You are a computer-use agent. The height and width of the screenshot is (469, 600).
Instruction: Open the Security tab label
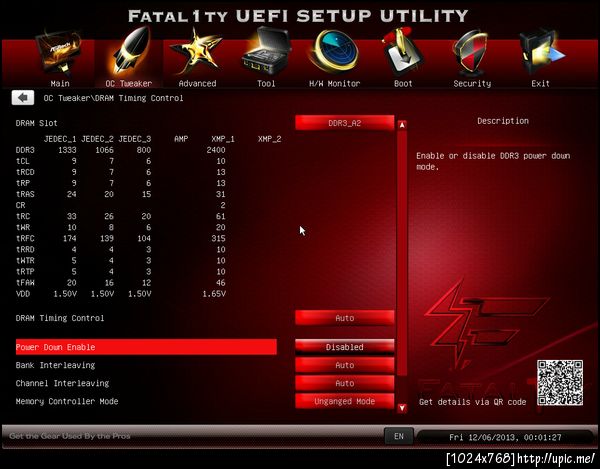click(x=472, y=83)
